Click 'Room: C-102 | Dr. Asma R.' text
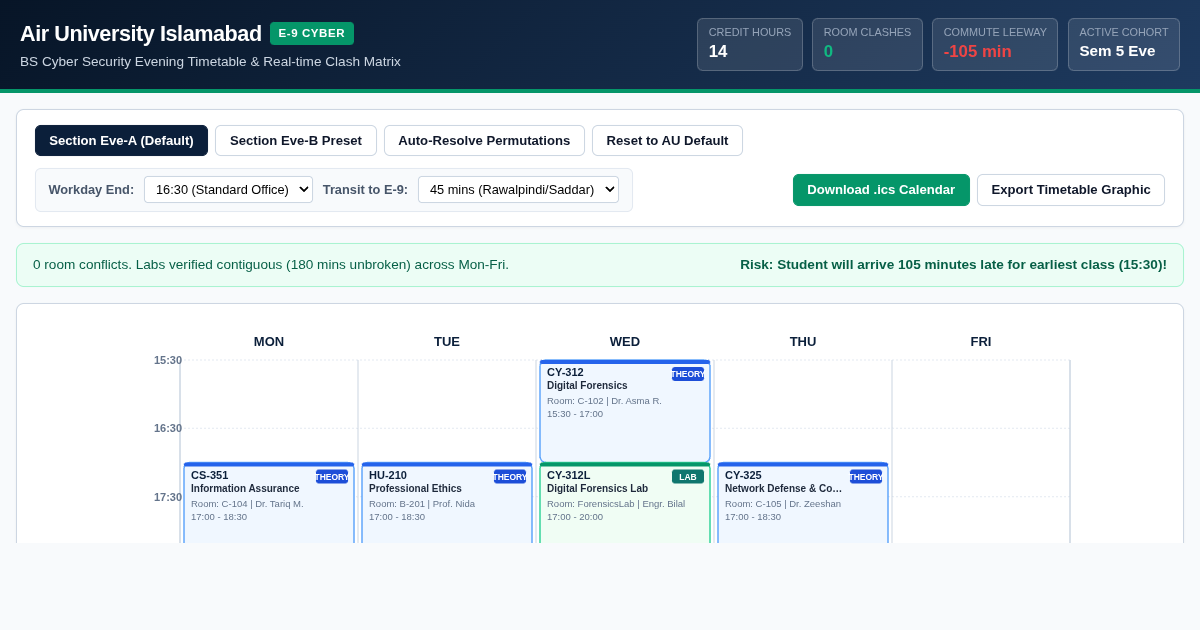 click(x=604, y=401)
